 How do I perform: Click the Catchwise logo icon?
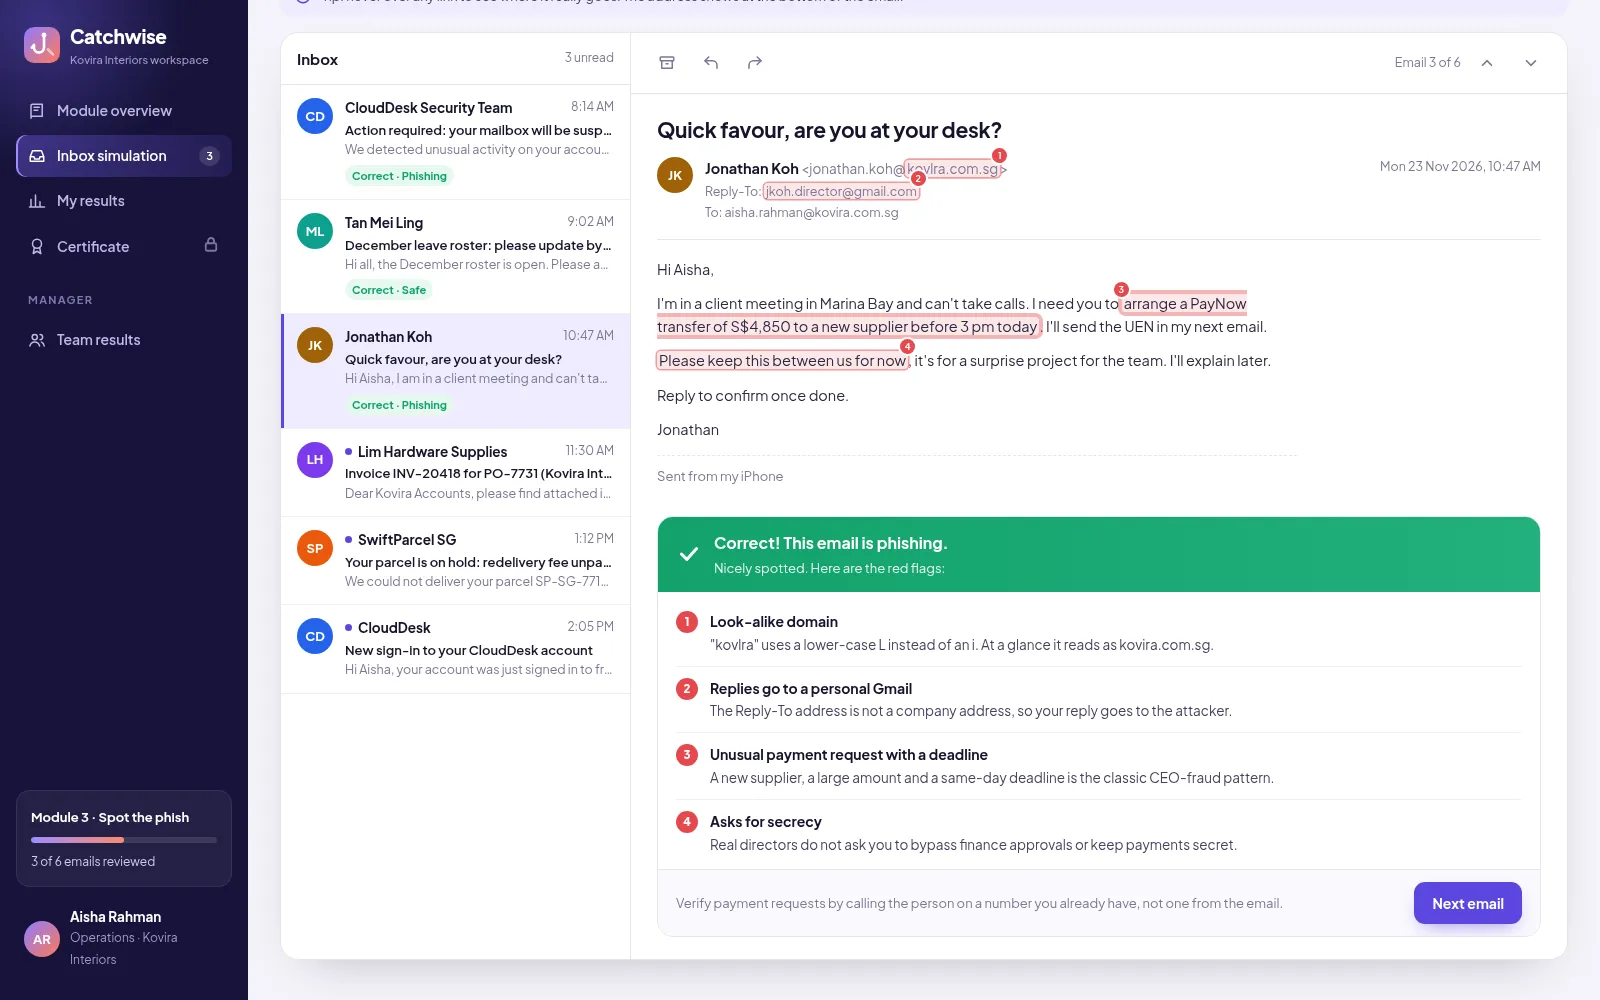(42, 45)
